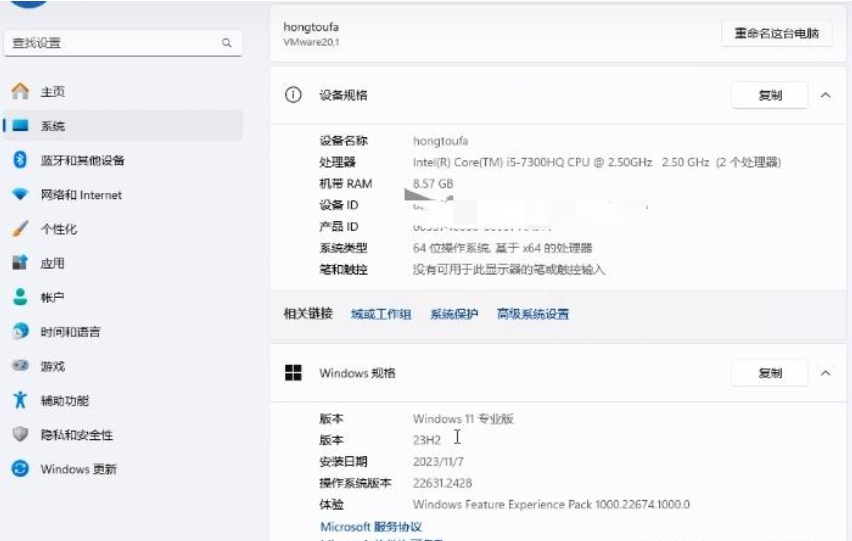Click the Home (主页) house icon
The width and height of the screenshot is (852, 541).
coord(20,91)
